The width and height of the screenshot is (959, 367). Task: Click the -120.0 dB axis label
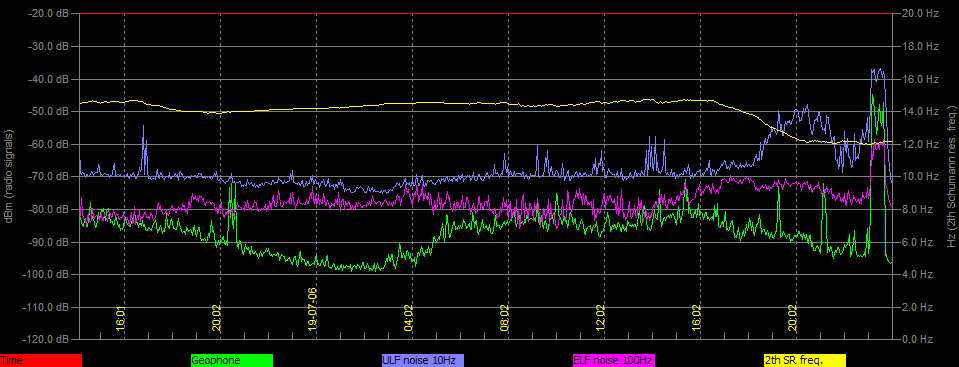(45, 339)
